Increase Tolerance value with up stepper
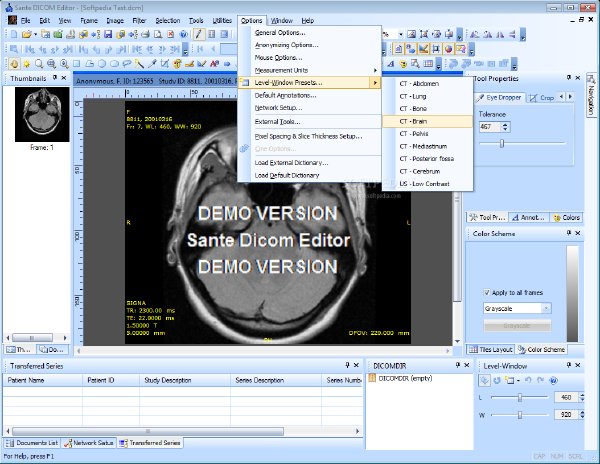Viewport: 600px width, 464px height. point(505,124)
